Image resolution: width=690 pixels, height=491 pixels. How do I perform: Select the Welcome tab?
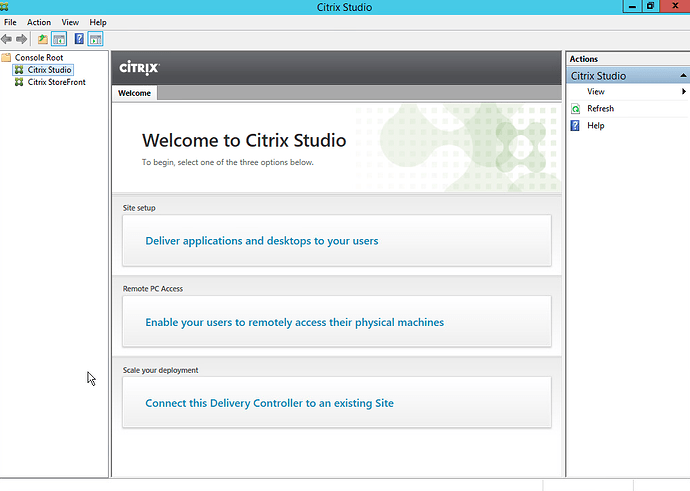coord(134,93)
